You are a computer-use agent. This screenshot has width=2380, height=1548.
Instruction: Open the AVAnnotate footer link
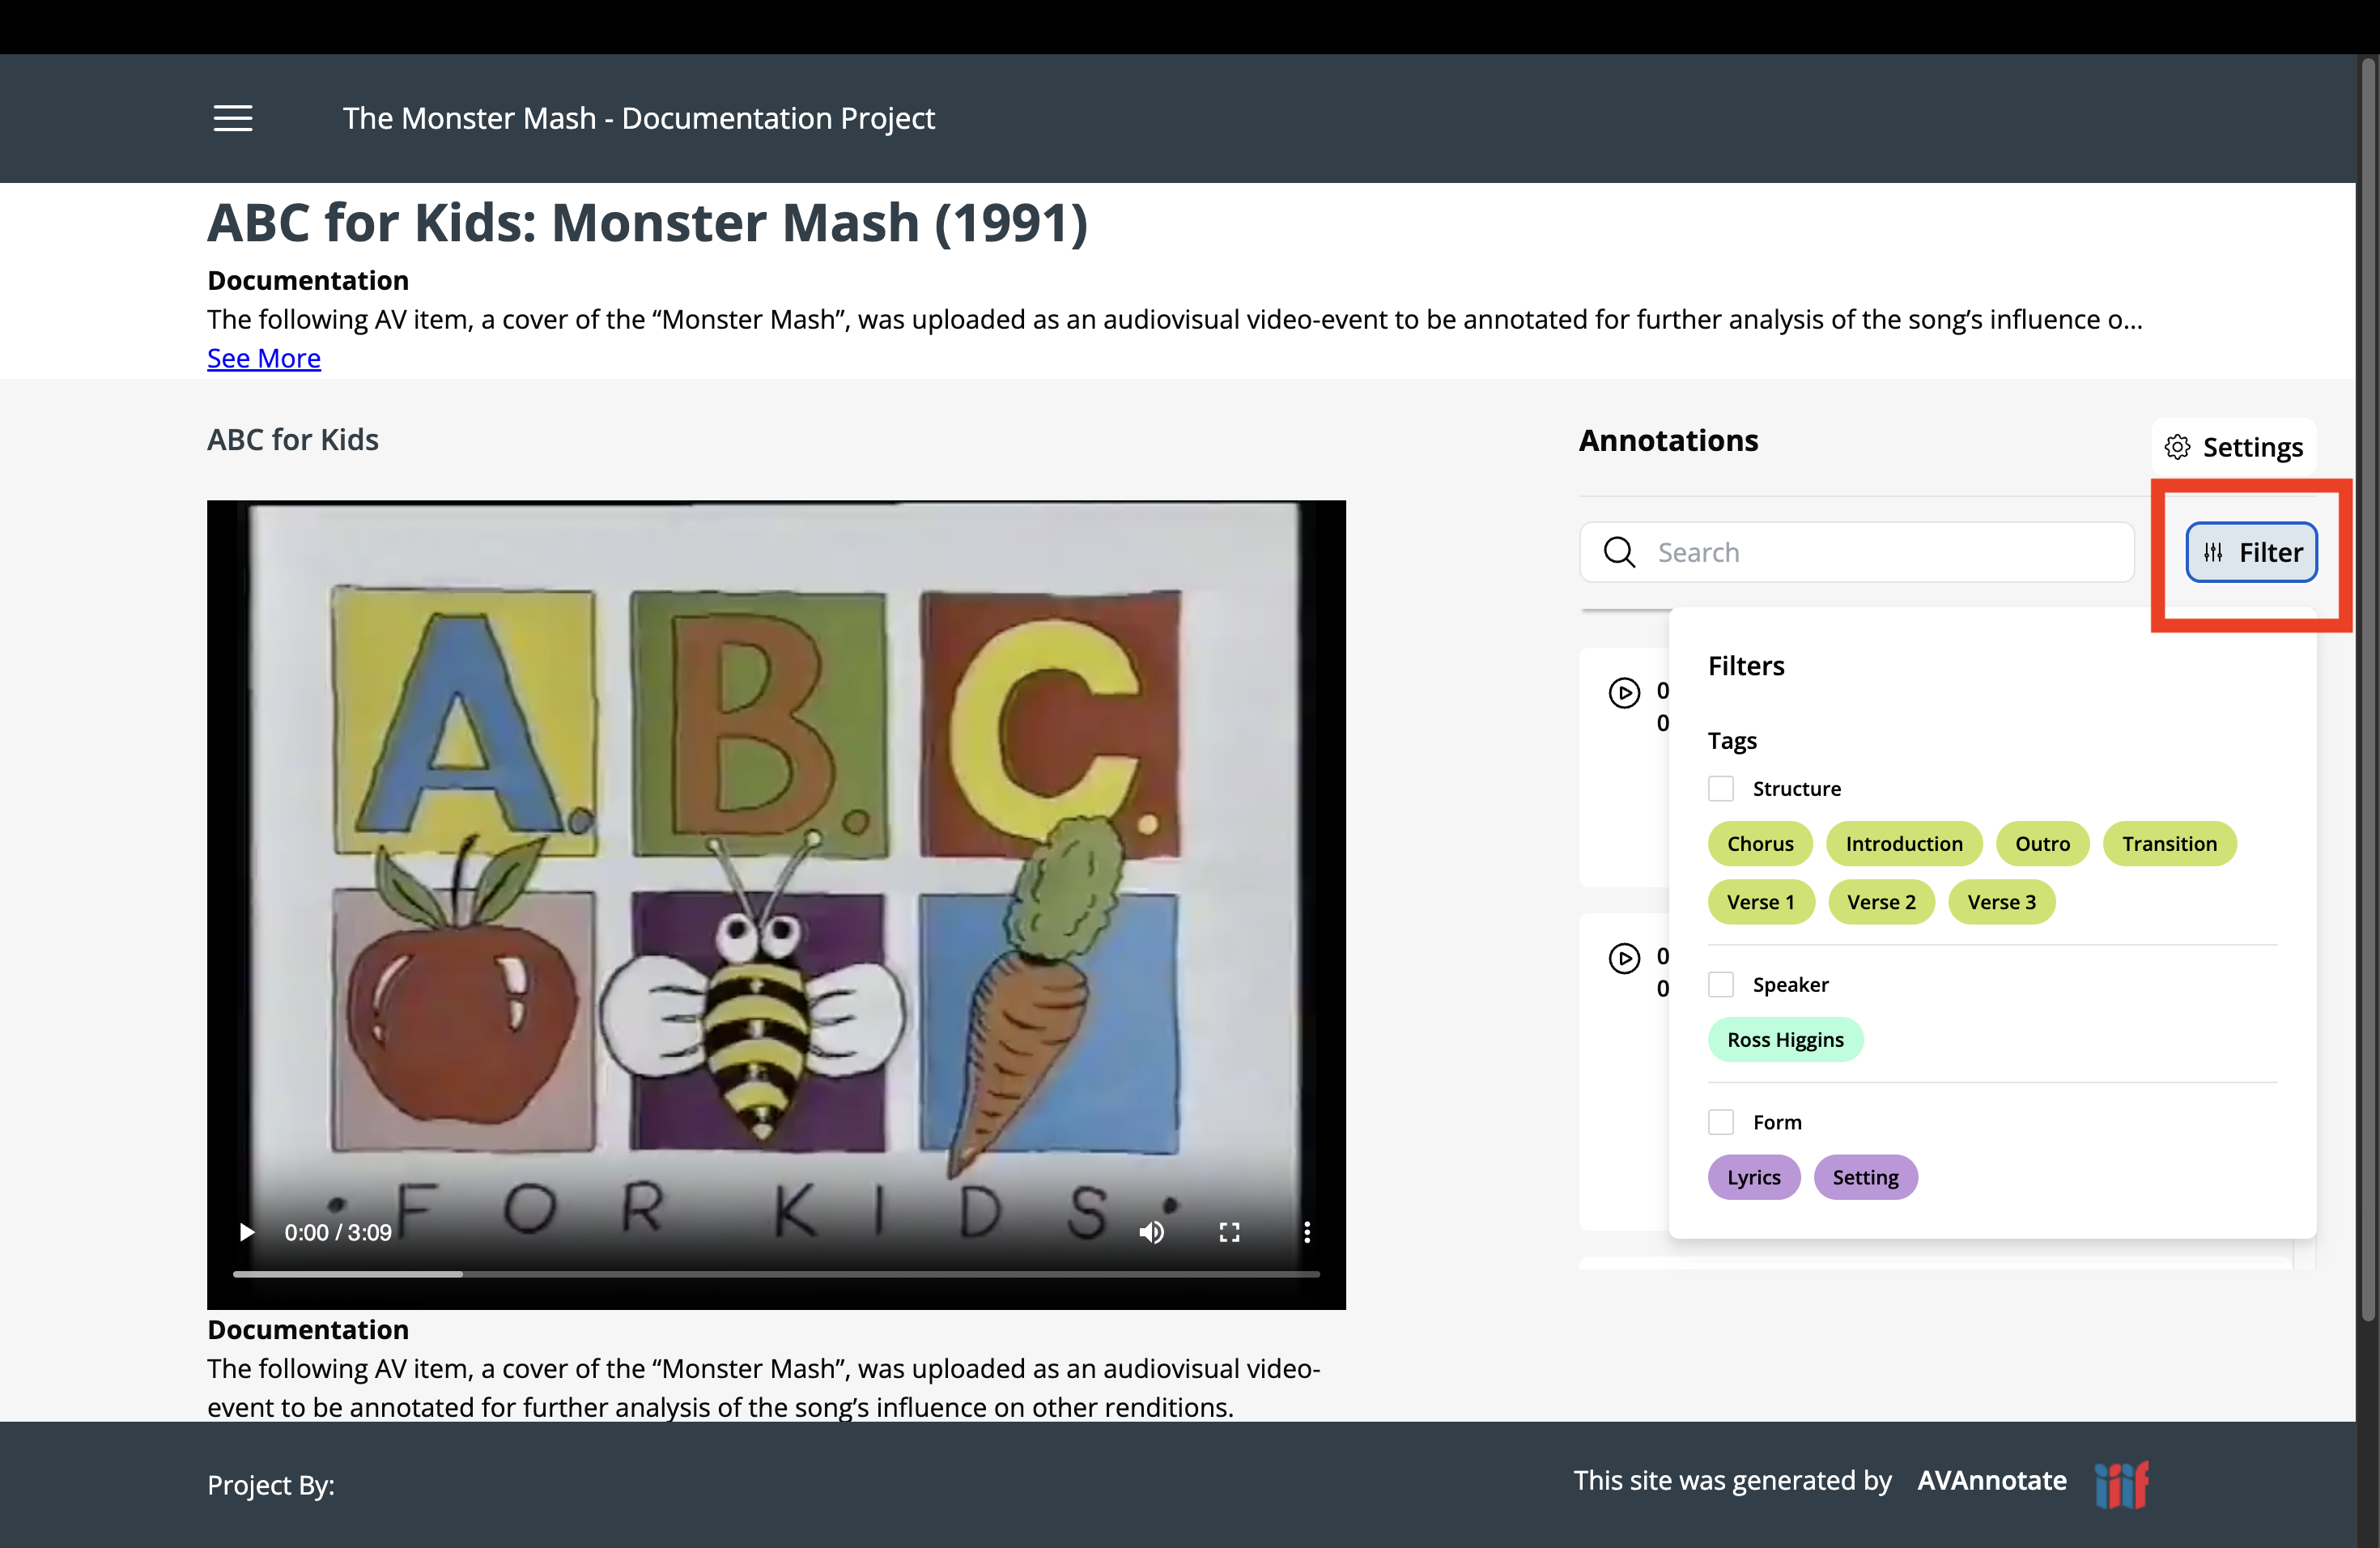coord(1991,1480)
